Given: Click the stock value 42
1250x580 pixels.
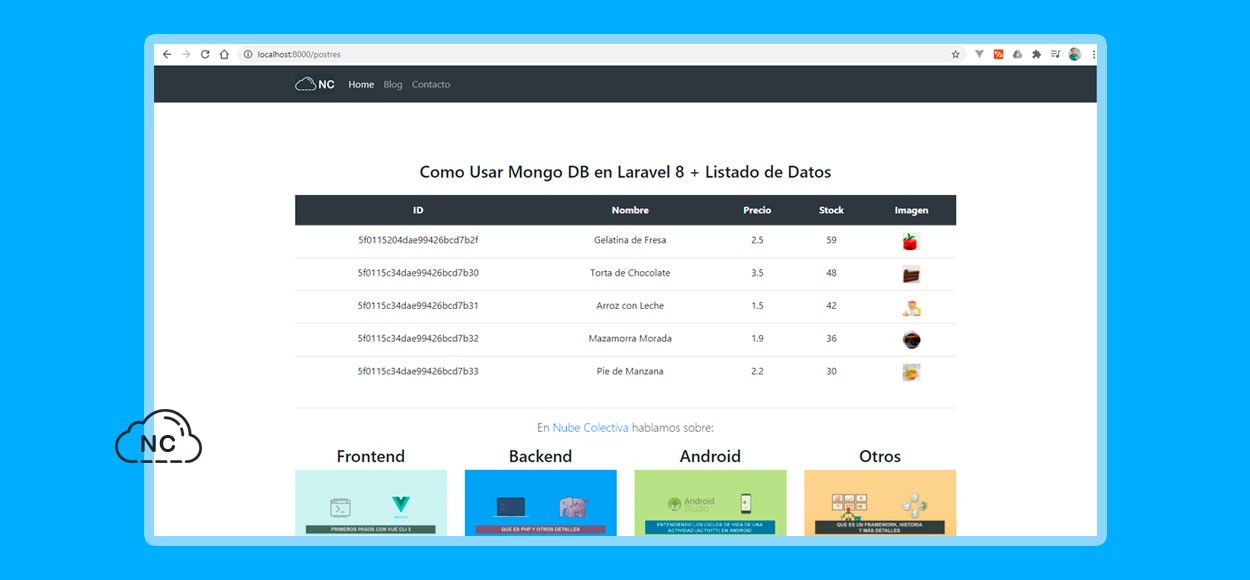Looking at the screenshot, I should (831, 306).
